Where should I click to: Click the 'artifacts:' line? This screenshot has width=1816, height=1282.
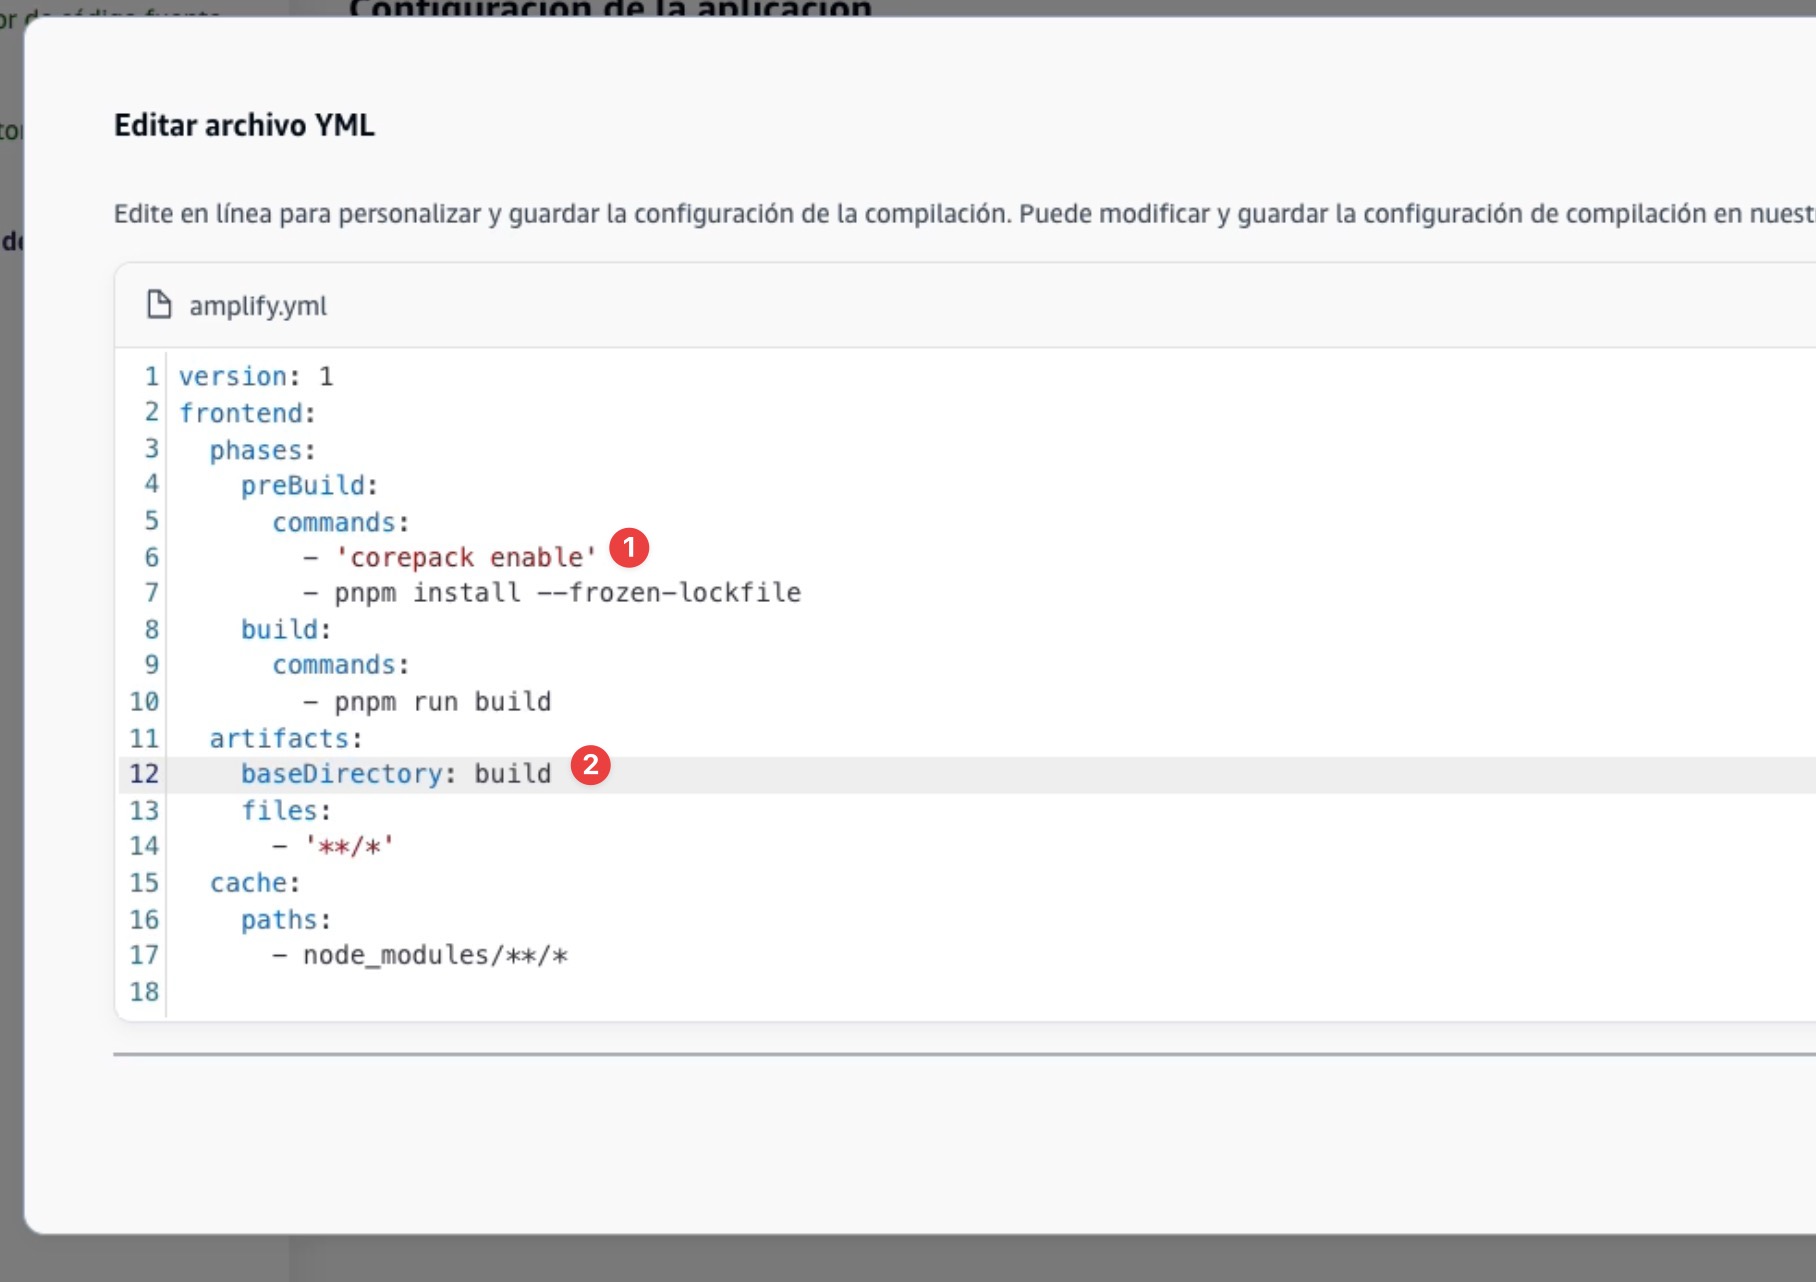(x=286, y=738)
